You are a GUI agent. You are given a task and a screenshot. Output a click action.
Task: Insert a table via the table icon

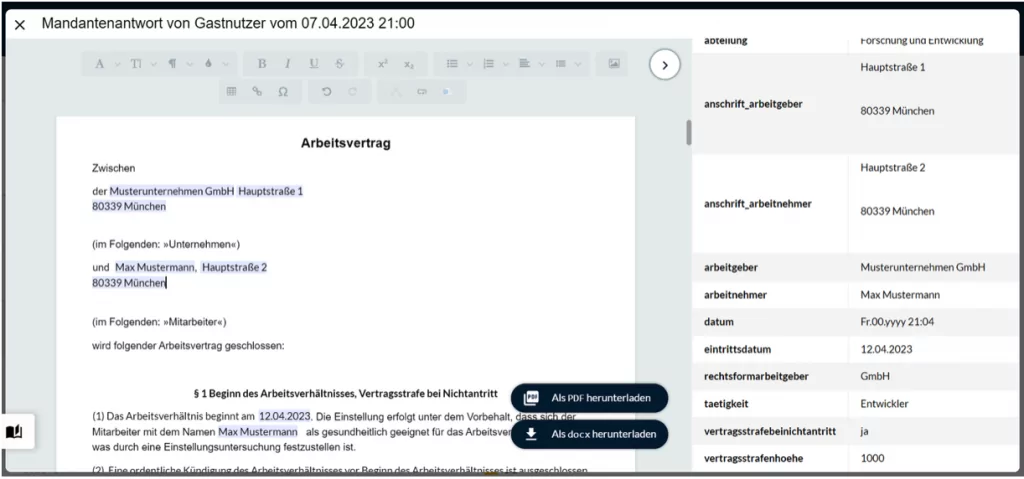tap(231, 91)
